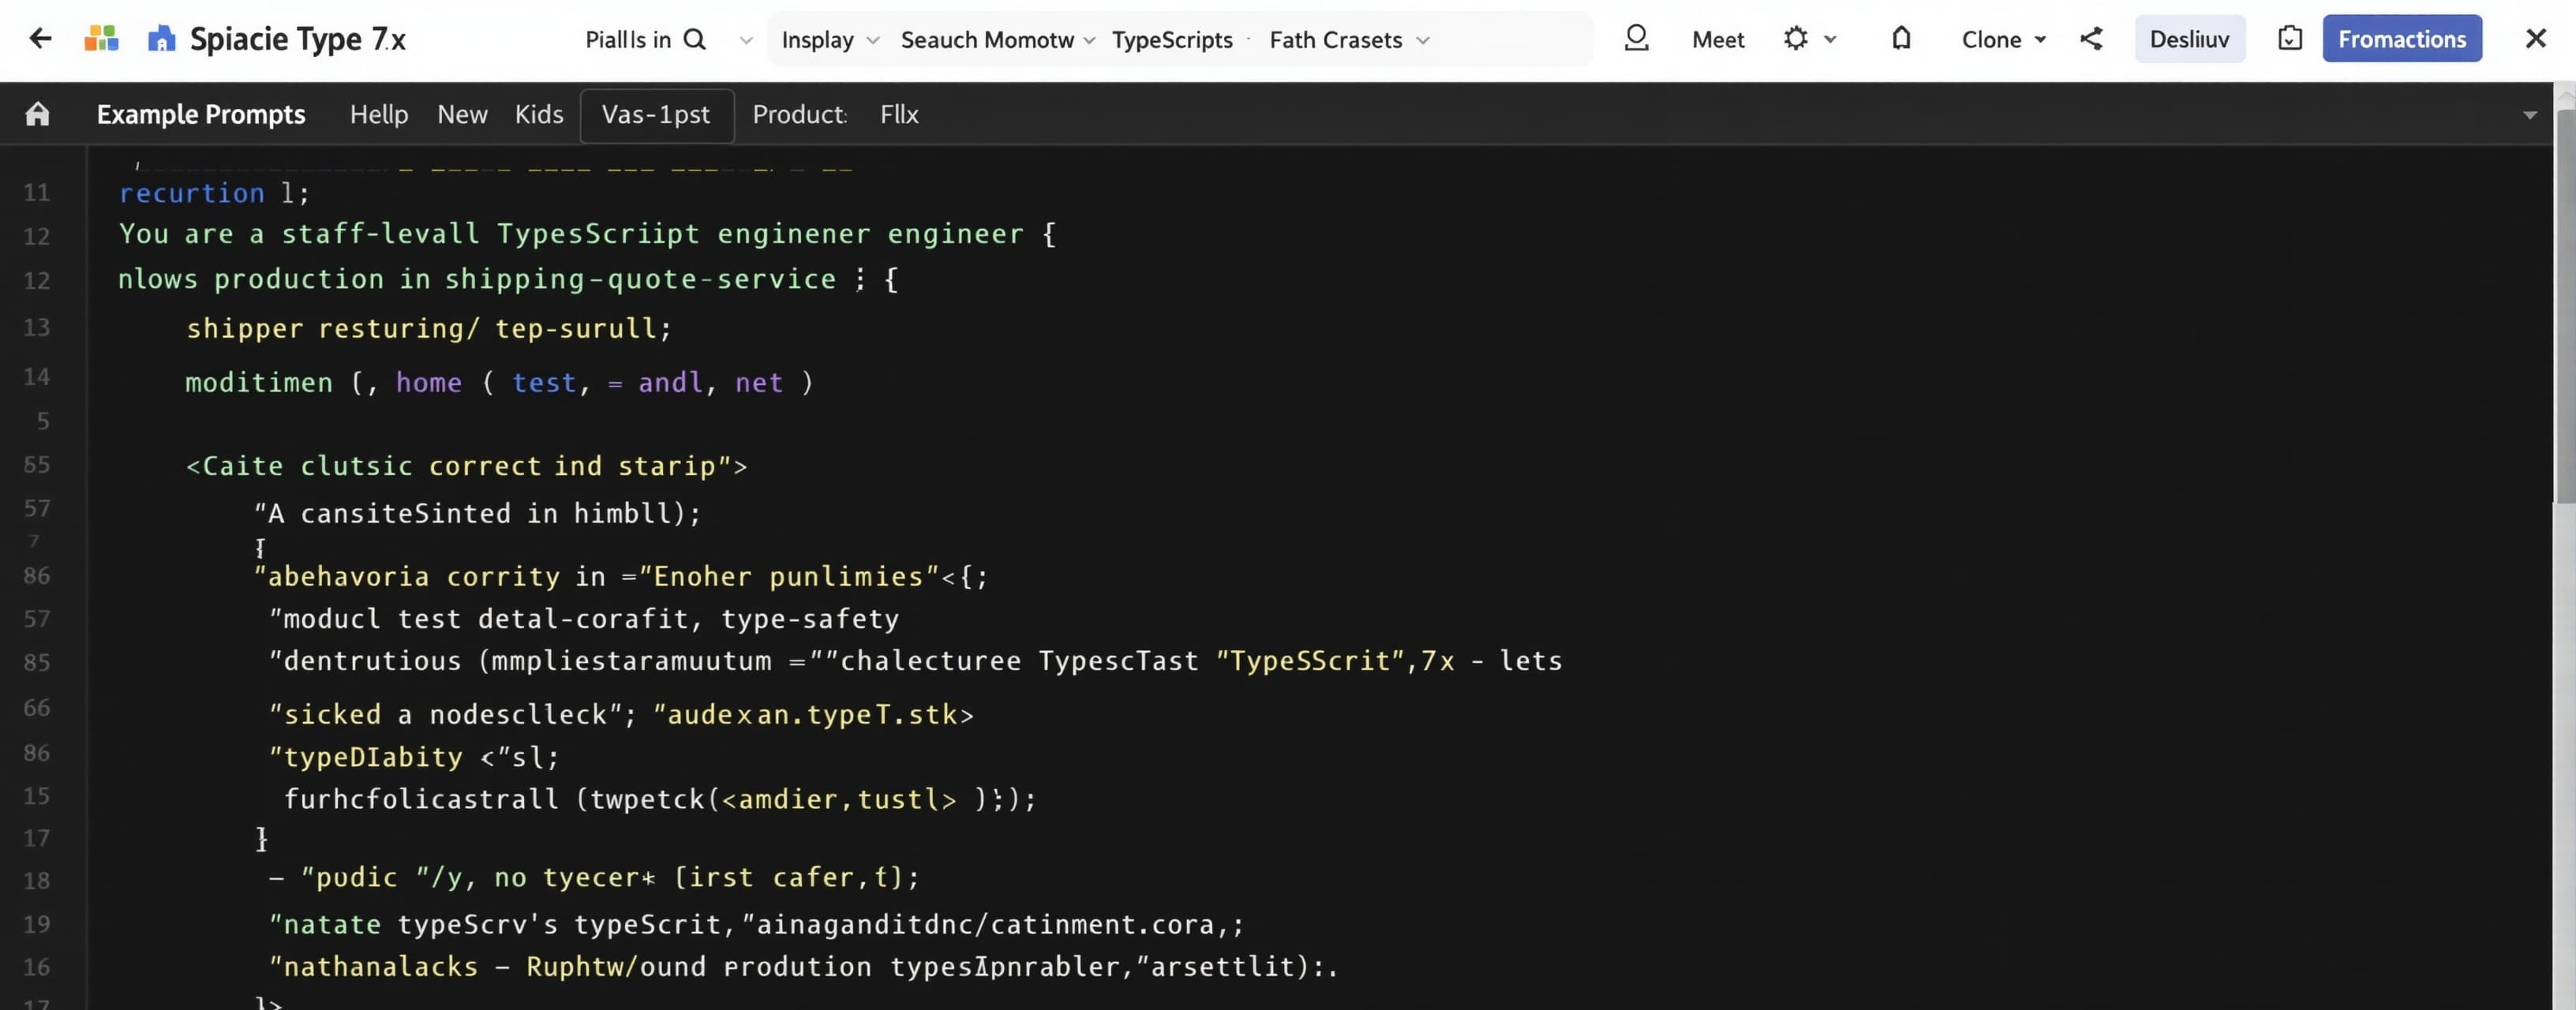Open the Fllx tab
The image size is (2576, 1010).
pos(899,114)
